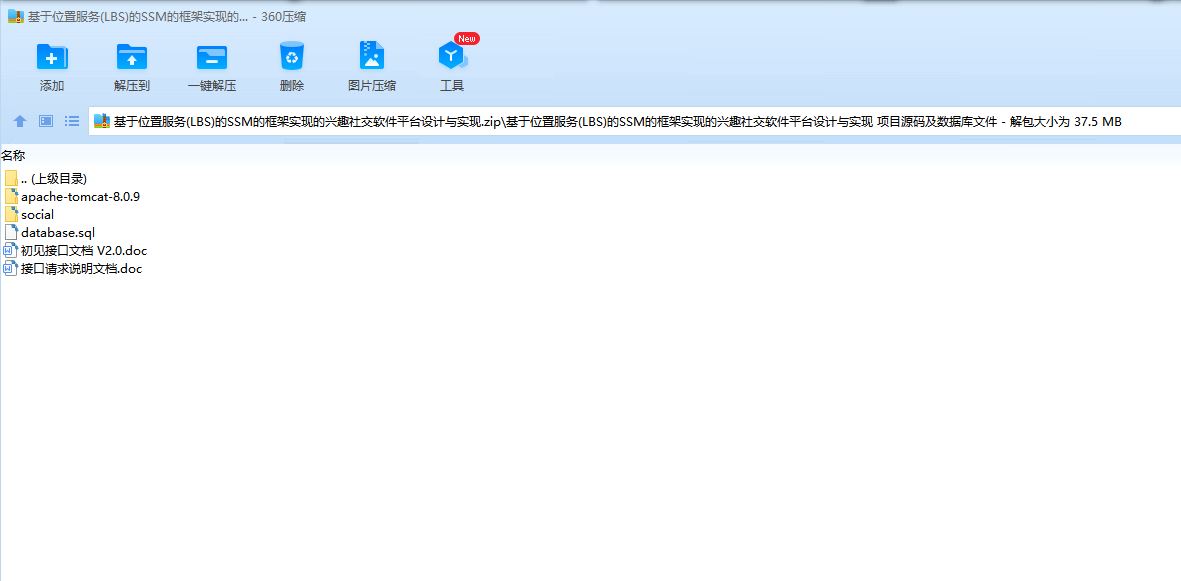Click the 名称 column header
1181x581 pixels.
pyautogui.click(x=13, y=156)
